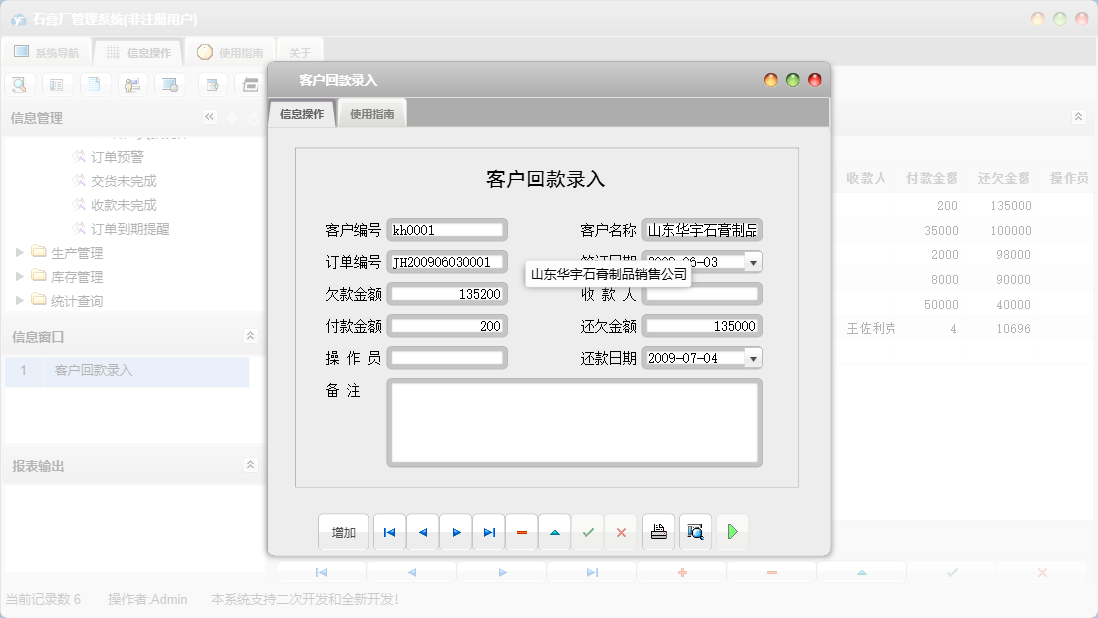Click the green checkmark confirm icon
Image resolution: width=1098 pixels, height=618 pixels.
pyautogui.click(x=588, y=532)
